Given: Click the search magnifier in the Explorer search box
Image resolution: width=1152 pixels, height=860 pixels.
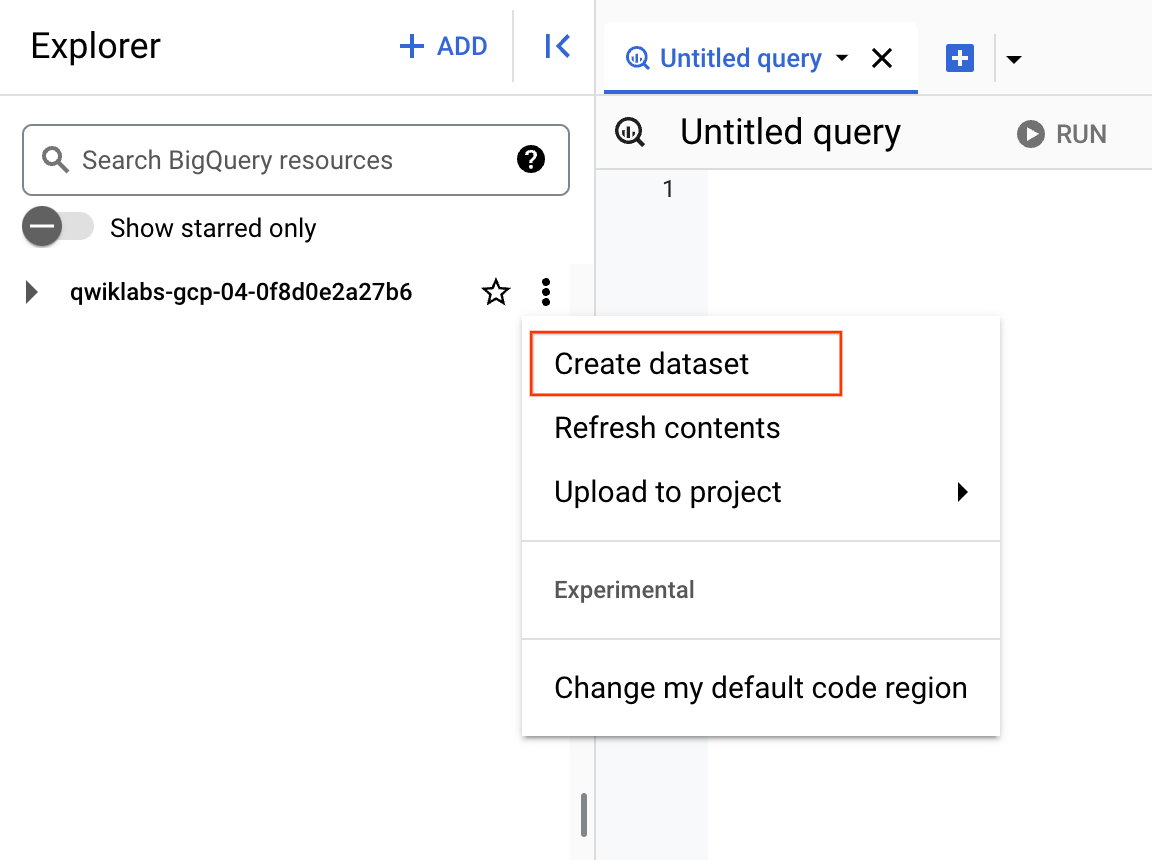Looking at the screenshot, I should (55, 160).
